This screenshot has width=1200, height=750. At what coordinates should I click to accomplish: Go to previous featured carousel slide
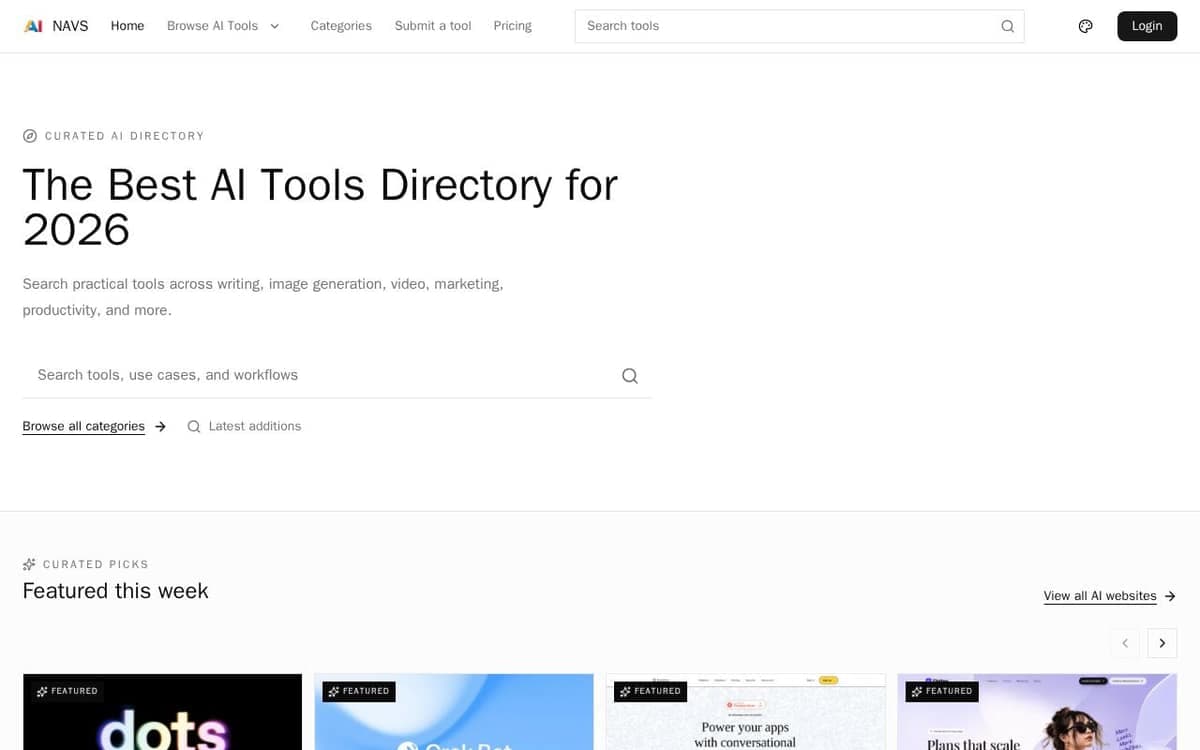1125,643
